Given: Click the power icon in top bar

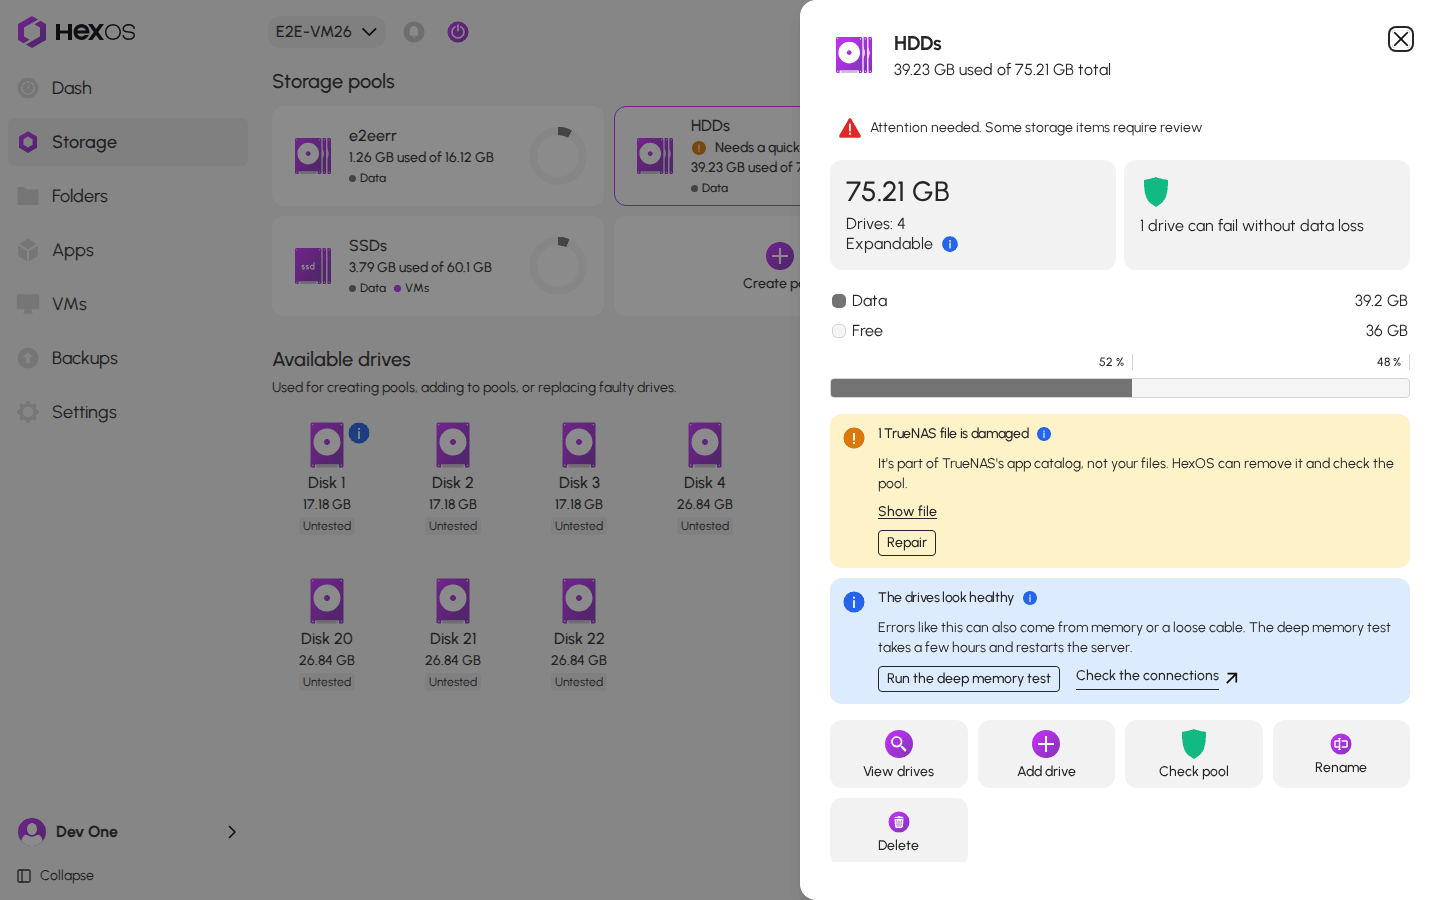Looking at the screenshot, I should point(458,32).
